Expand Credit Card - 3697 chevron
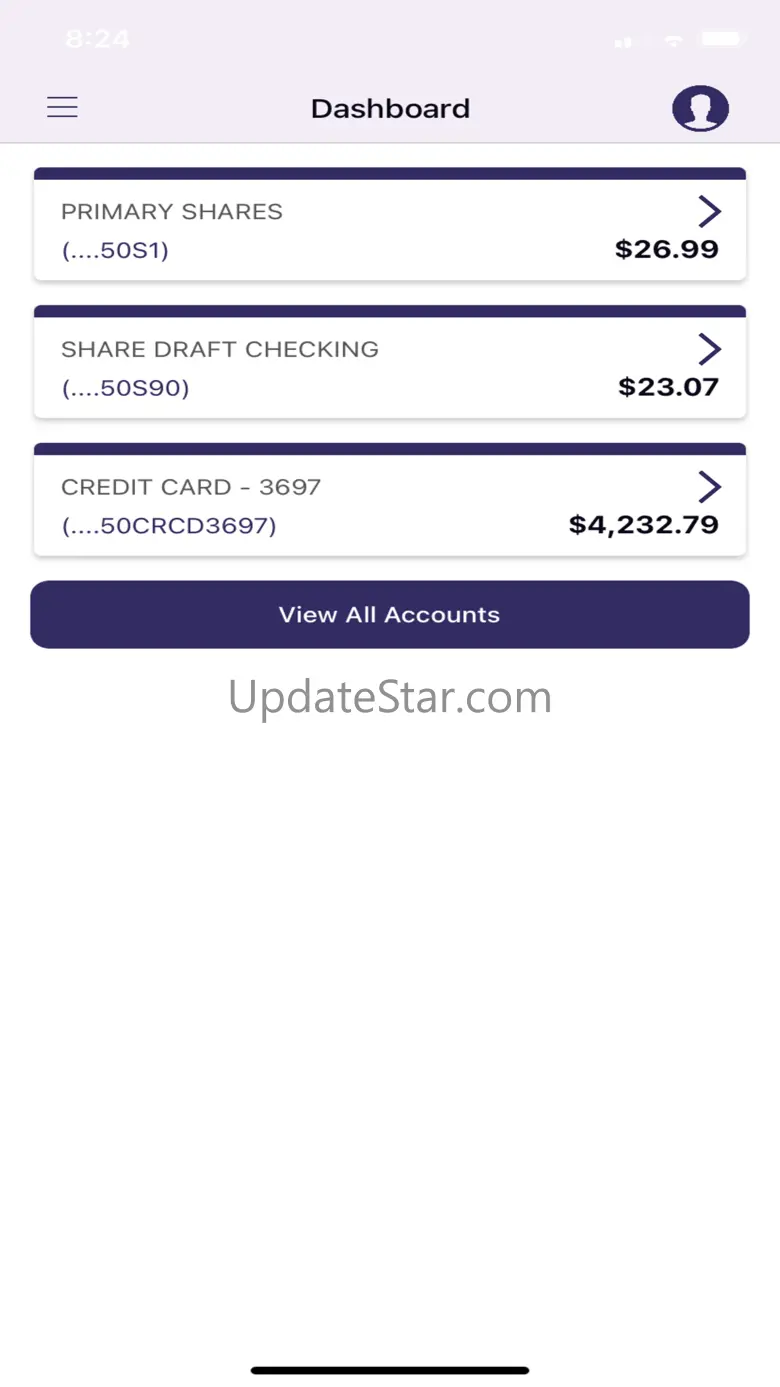Screen dimensions: 780x1387 pyautogui.click(x=709, y=487)
